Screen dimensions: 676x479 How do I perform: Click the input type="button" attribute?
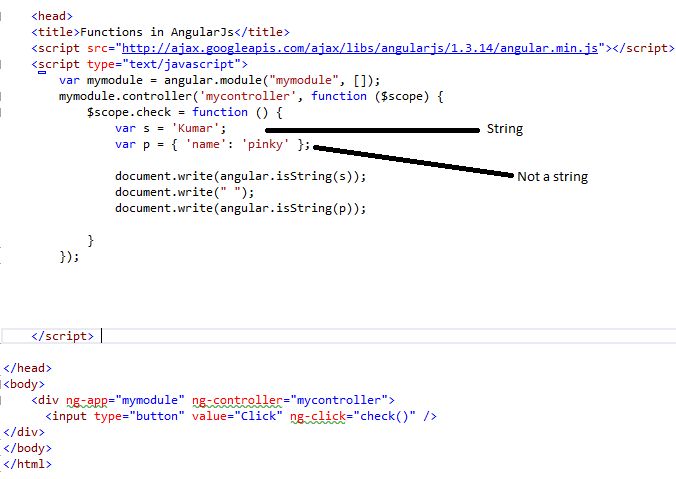click(x=139, y=416)
